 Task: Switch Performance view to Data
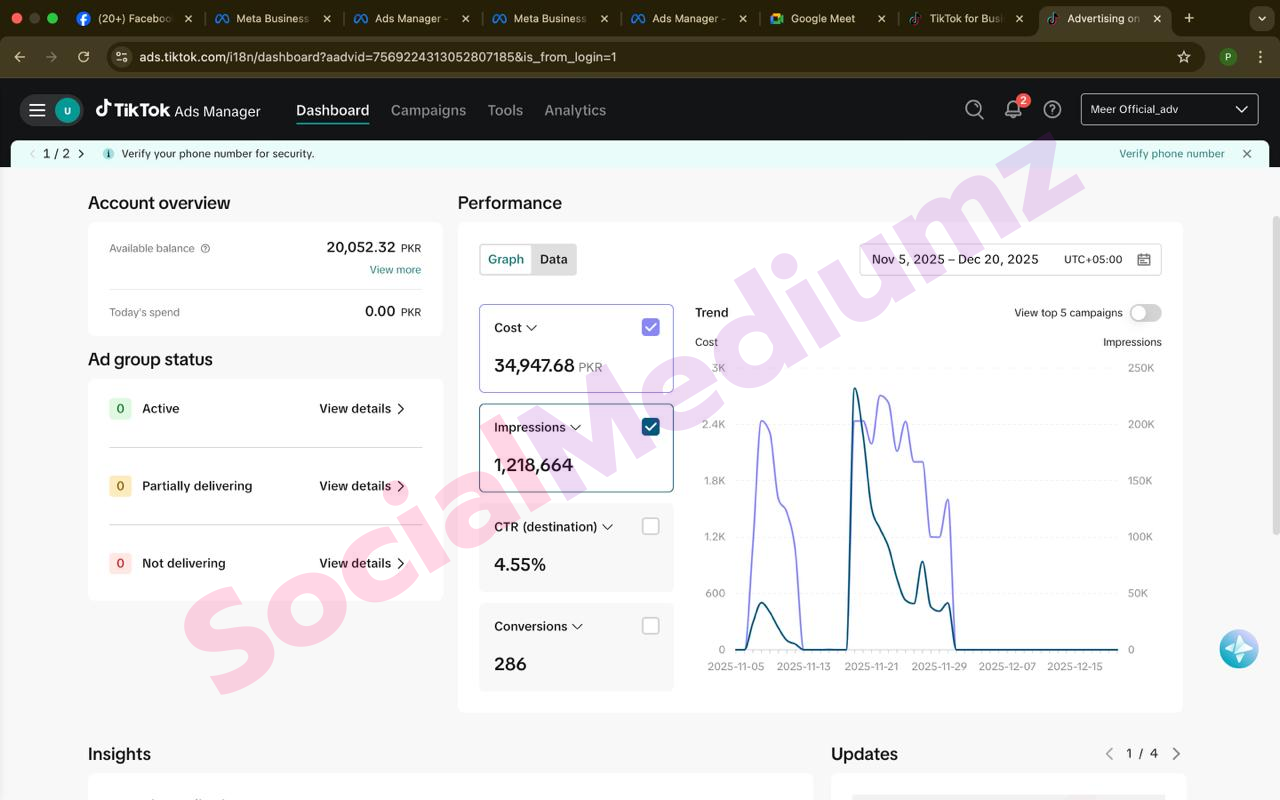(553, 259)
